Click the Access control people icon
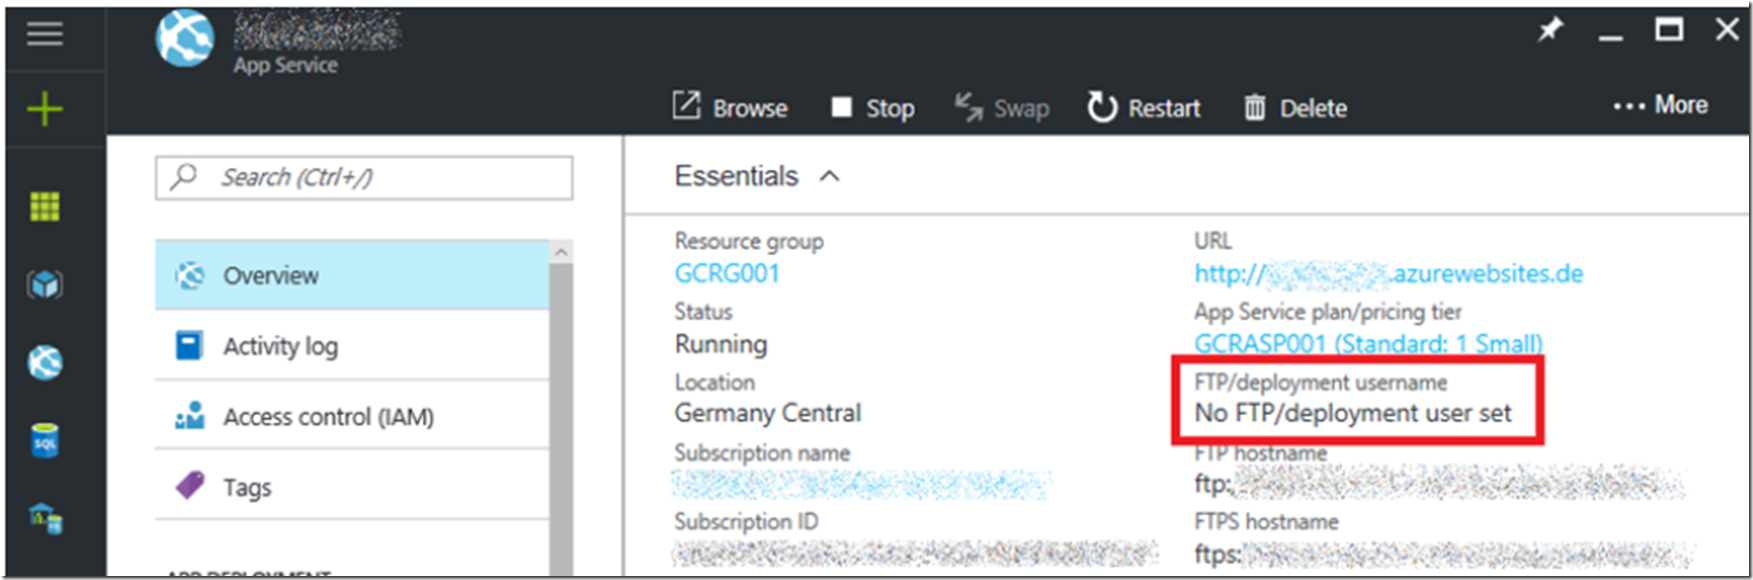1753x580 pixels. pyautogui.click(x=189, y=415)
